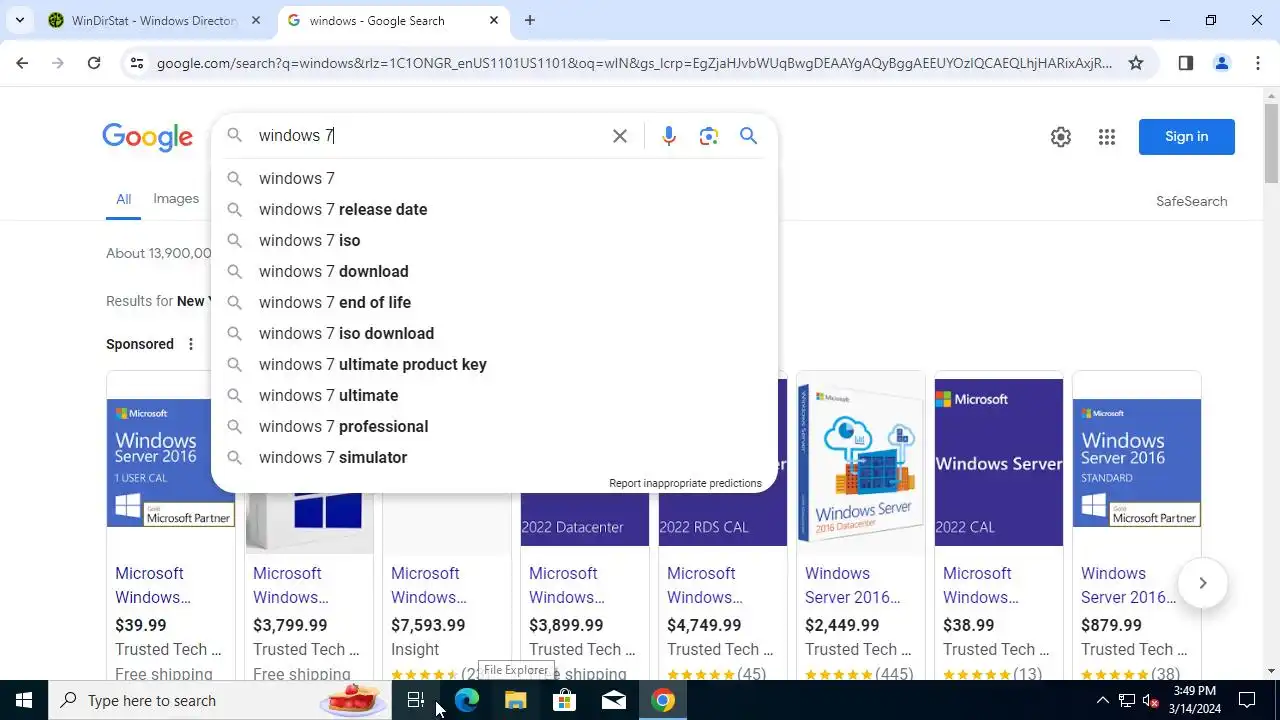Click the Sign in button
The height and width of the screenshot is (720, 1280).
click(1186, 137)
